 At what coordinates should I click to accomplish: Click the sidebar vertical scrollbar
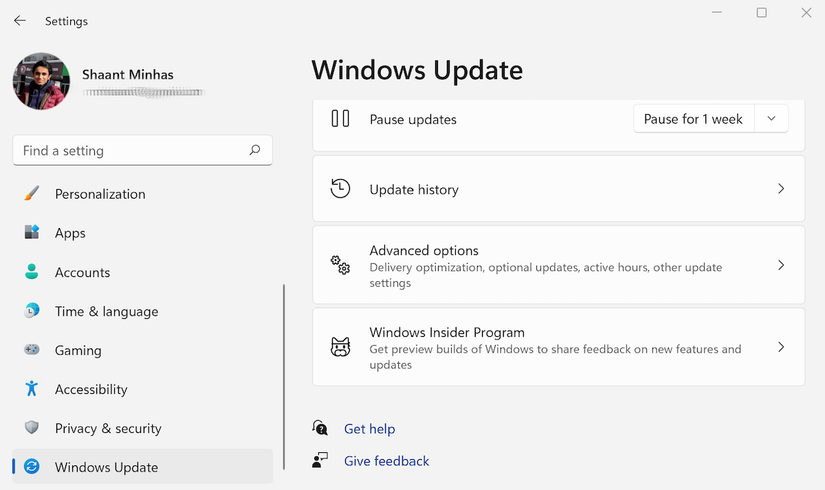coord(284,377)
